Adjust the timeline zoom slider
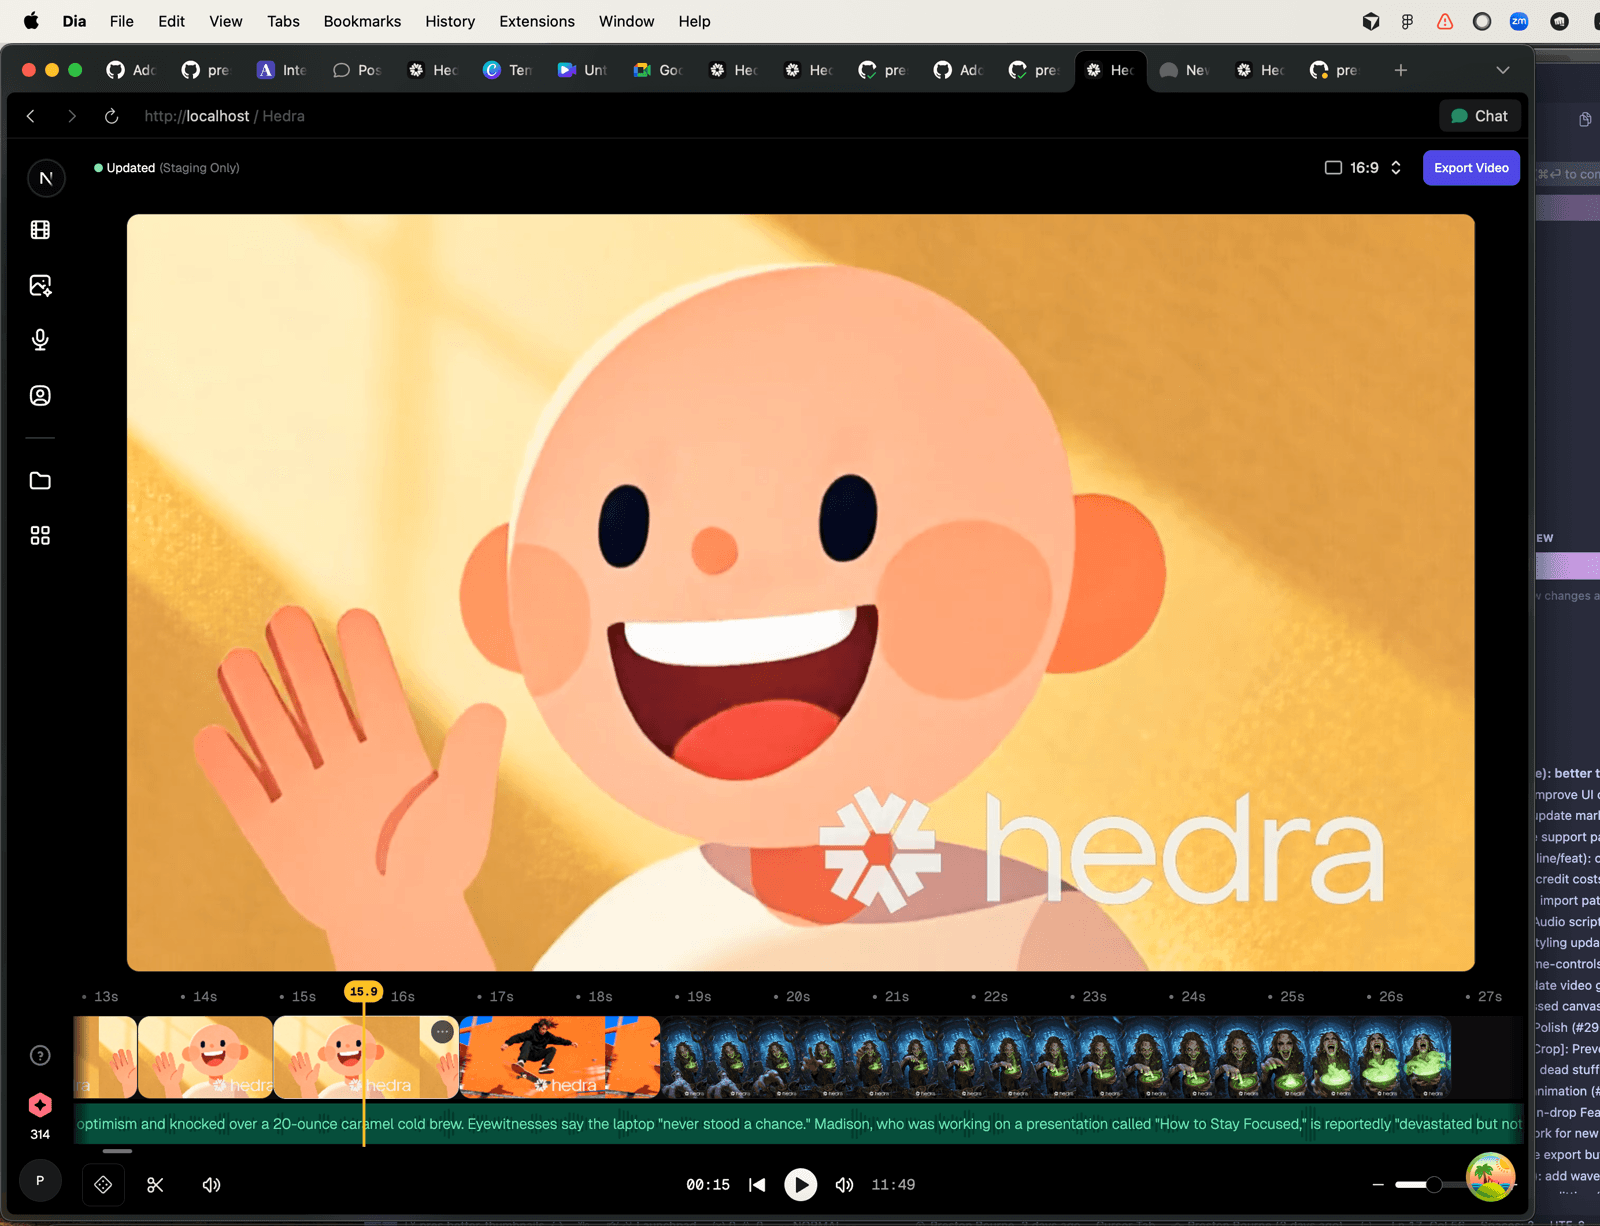This screenshot has width=1600, height=1226. pos(1433,1185)
